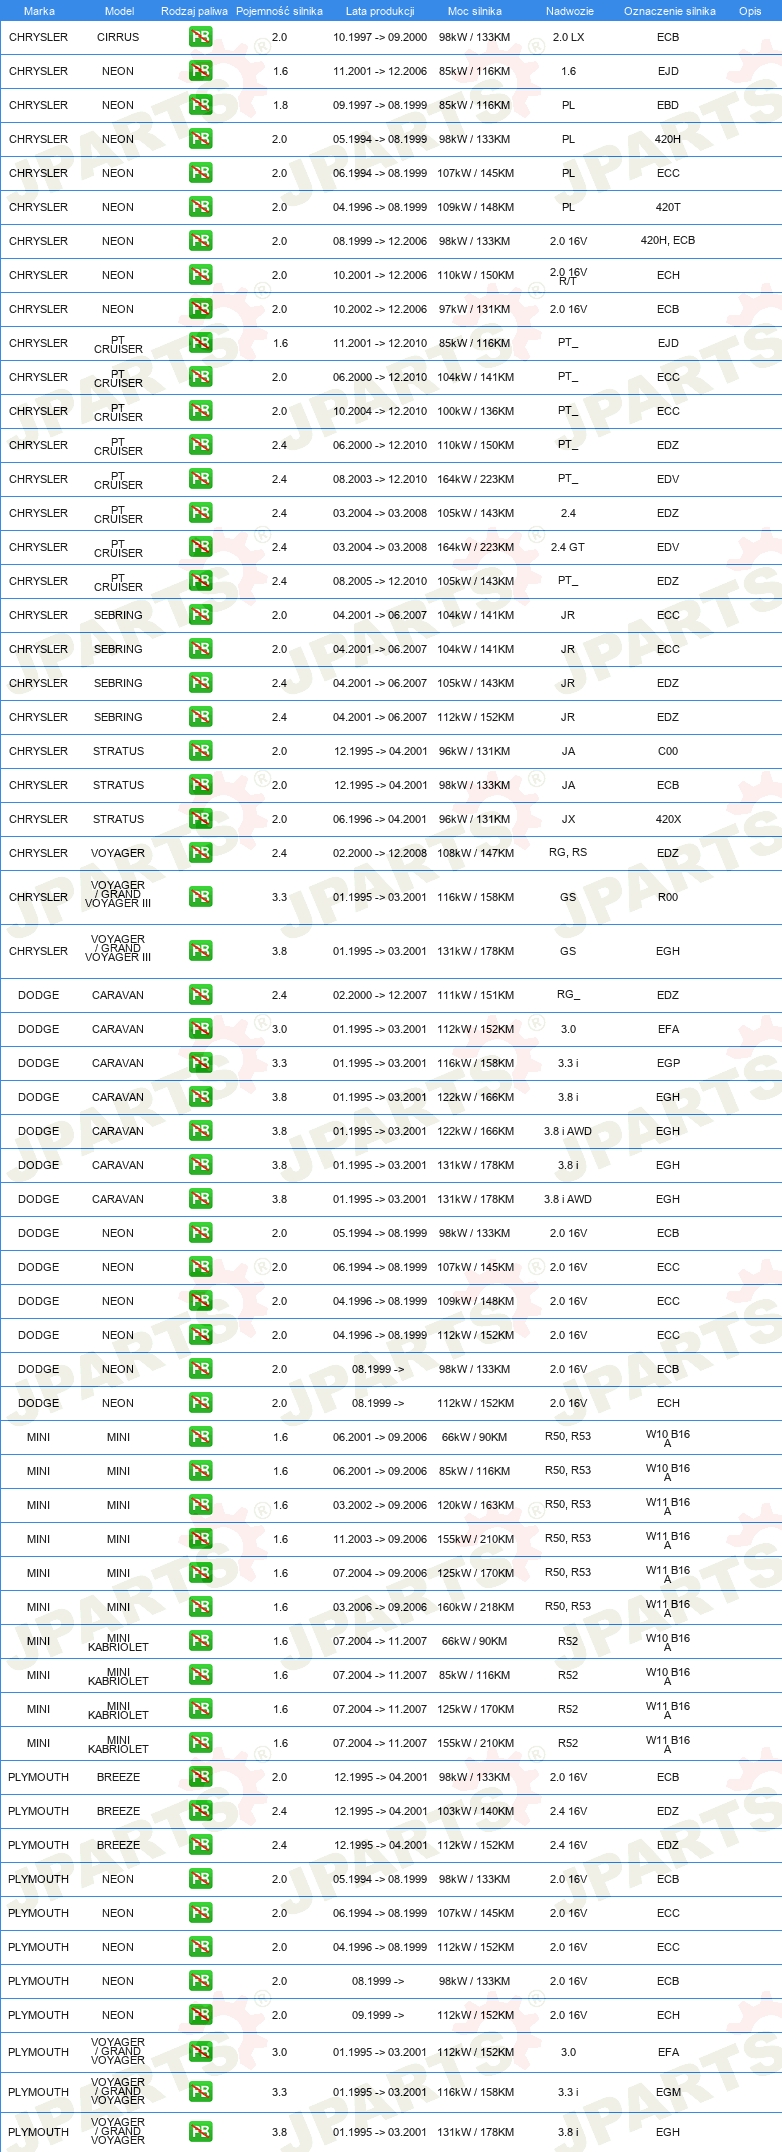Select the Pojemność silnika column header
This screenshot has width=782, height=2152.
coord(279,11)
